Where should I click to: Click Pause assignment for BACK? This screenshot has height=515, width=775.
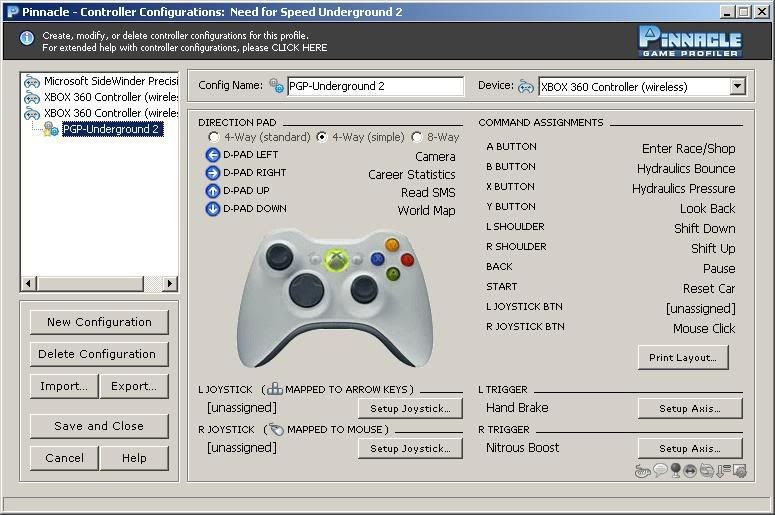coord(719,268)
